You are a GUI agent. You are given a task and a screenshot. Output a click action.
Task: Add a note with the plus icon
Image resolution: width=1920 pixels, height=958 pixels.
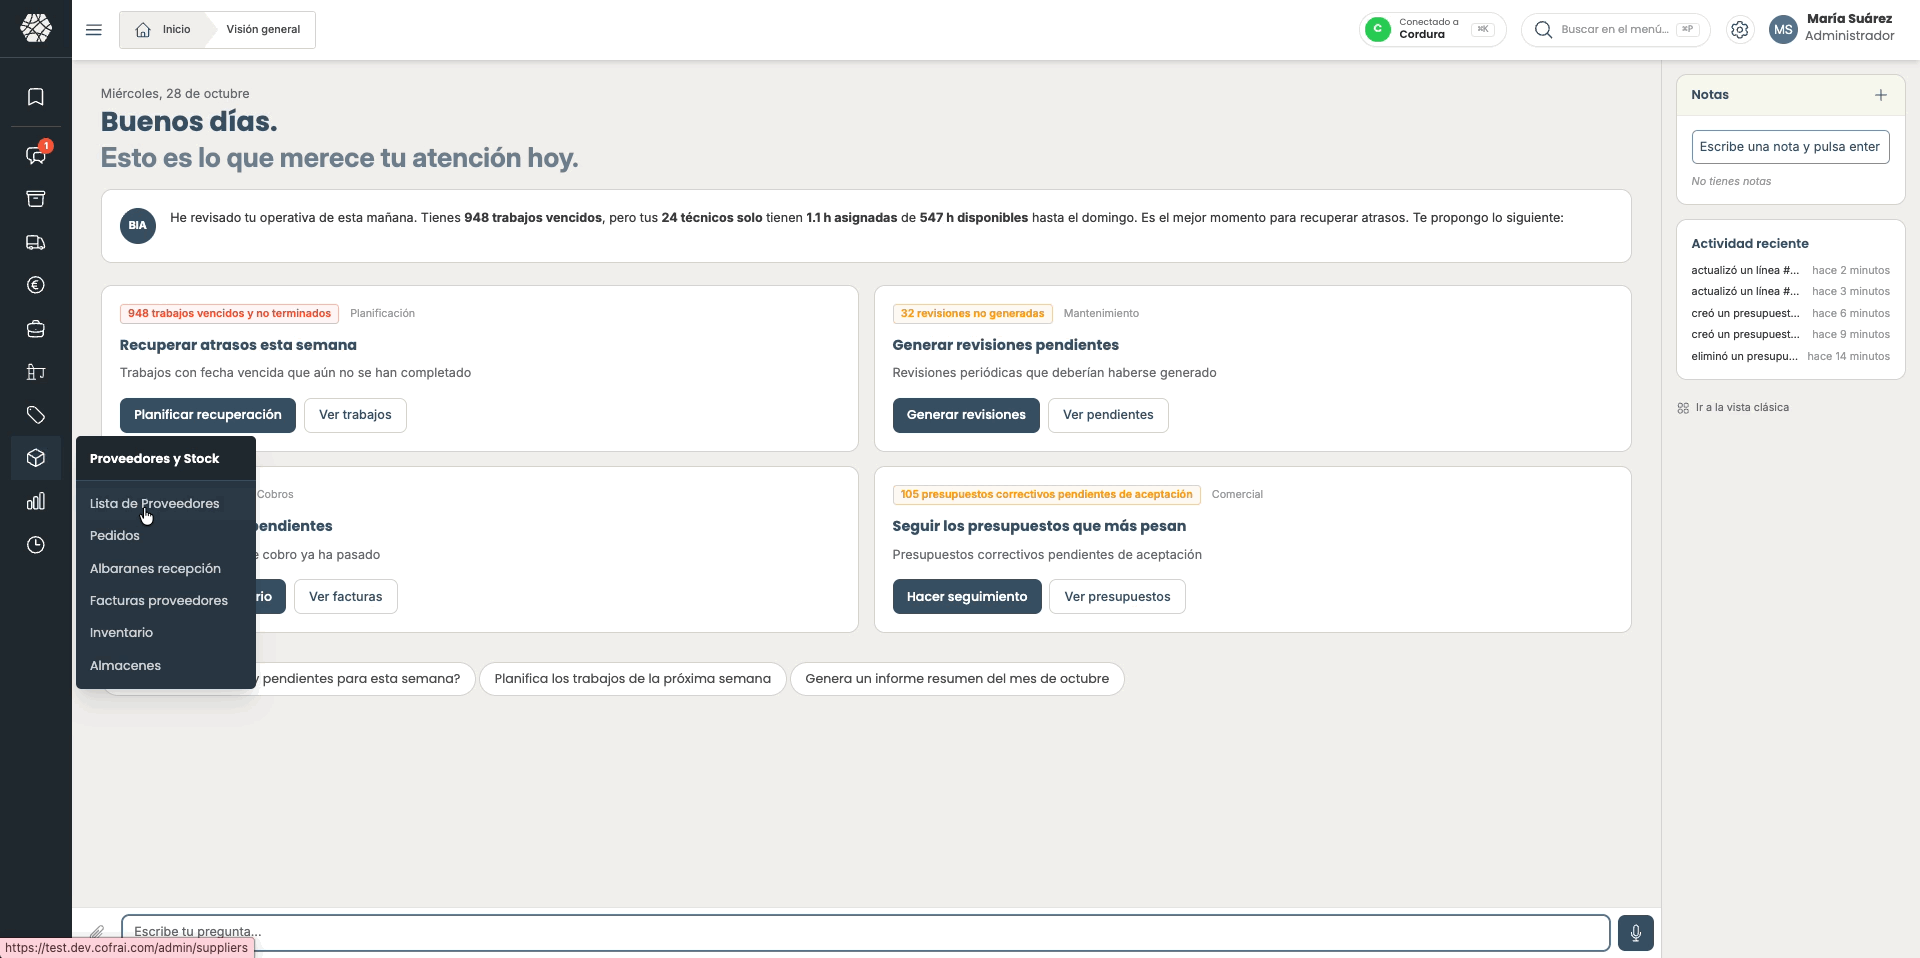(1881, 95)
